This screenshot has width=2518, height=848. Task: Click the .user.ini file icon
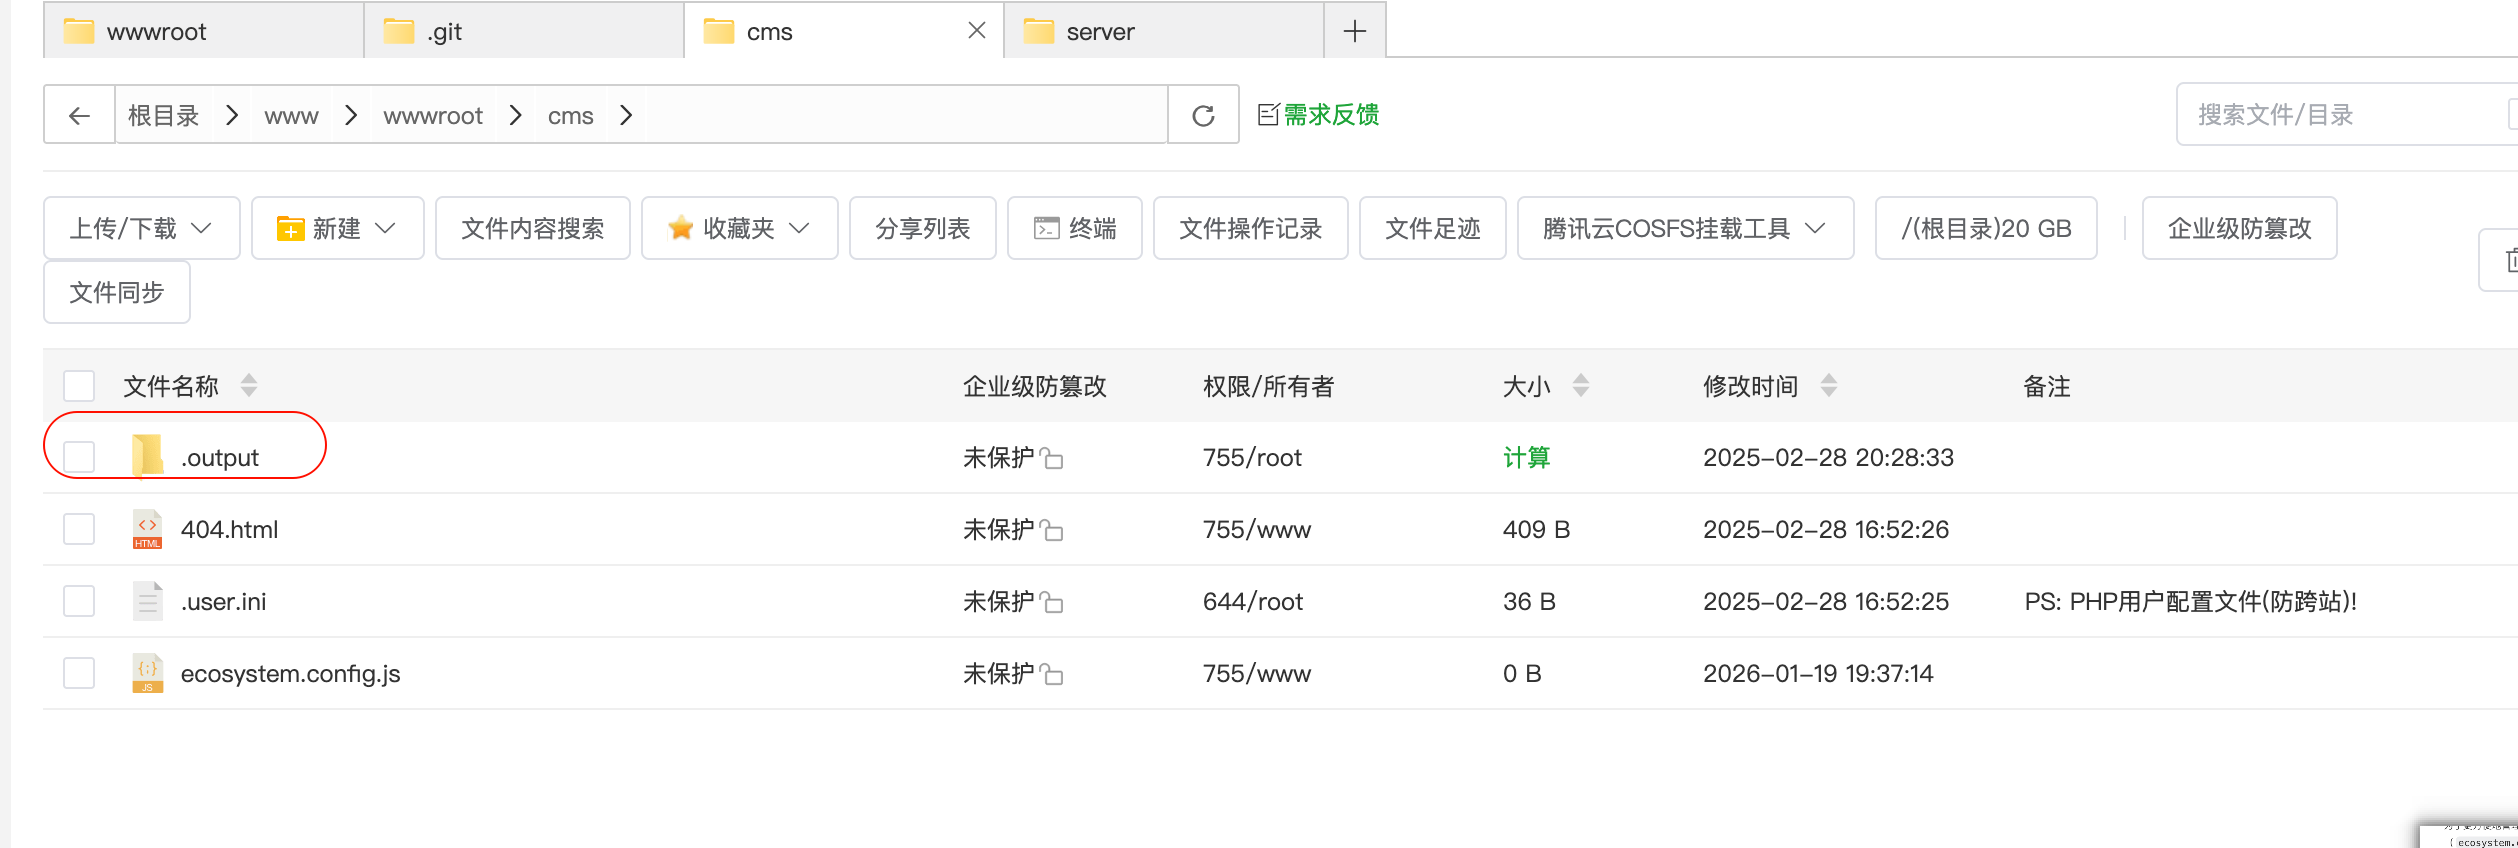[147, 601]
